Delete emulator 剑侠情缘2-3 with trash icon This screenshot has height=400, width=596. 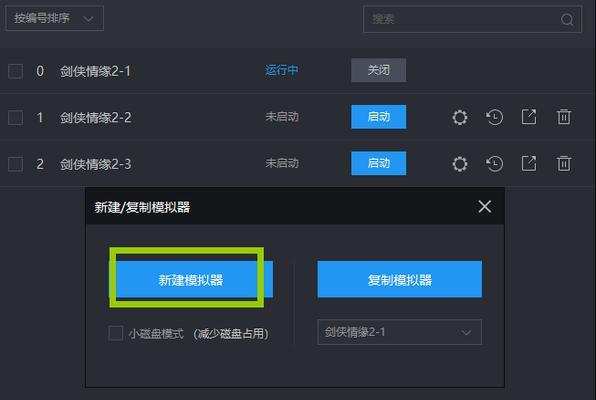pyautogui.click(x=564, y=163)
